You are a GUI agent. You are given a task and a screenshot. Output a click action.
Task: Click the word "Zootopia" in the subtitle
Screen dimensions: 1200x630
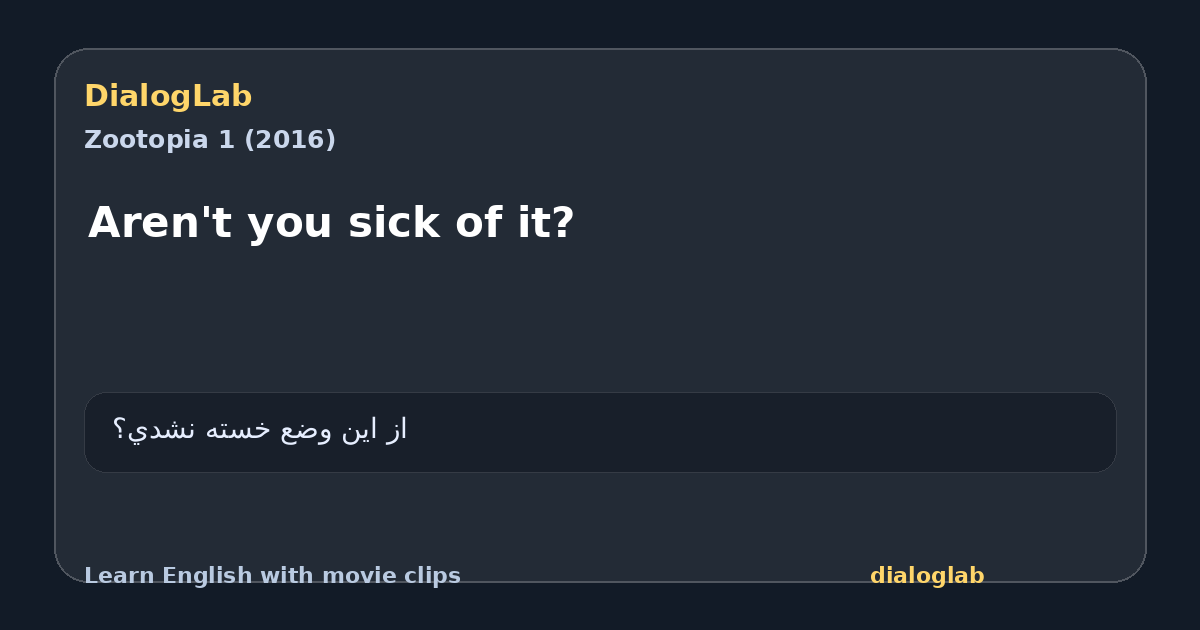pyautogui.click(x=146, y=140)
